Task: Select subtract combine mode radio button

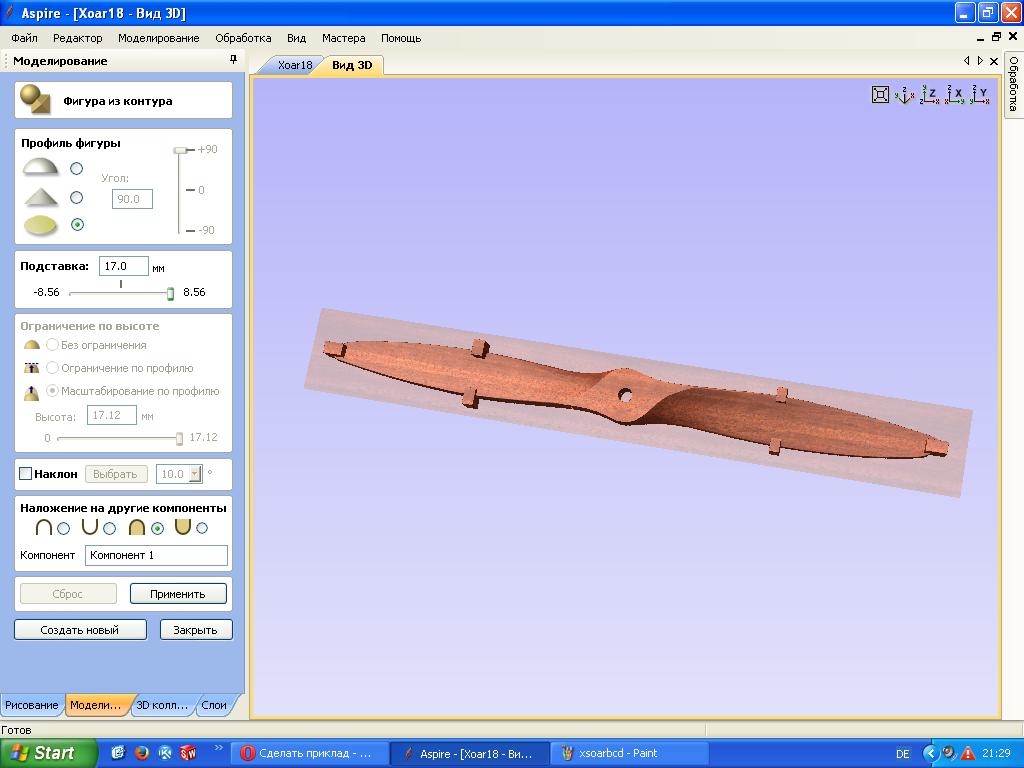Action: tap(110, 528)
